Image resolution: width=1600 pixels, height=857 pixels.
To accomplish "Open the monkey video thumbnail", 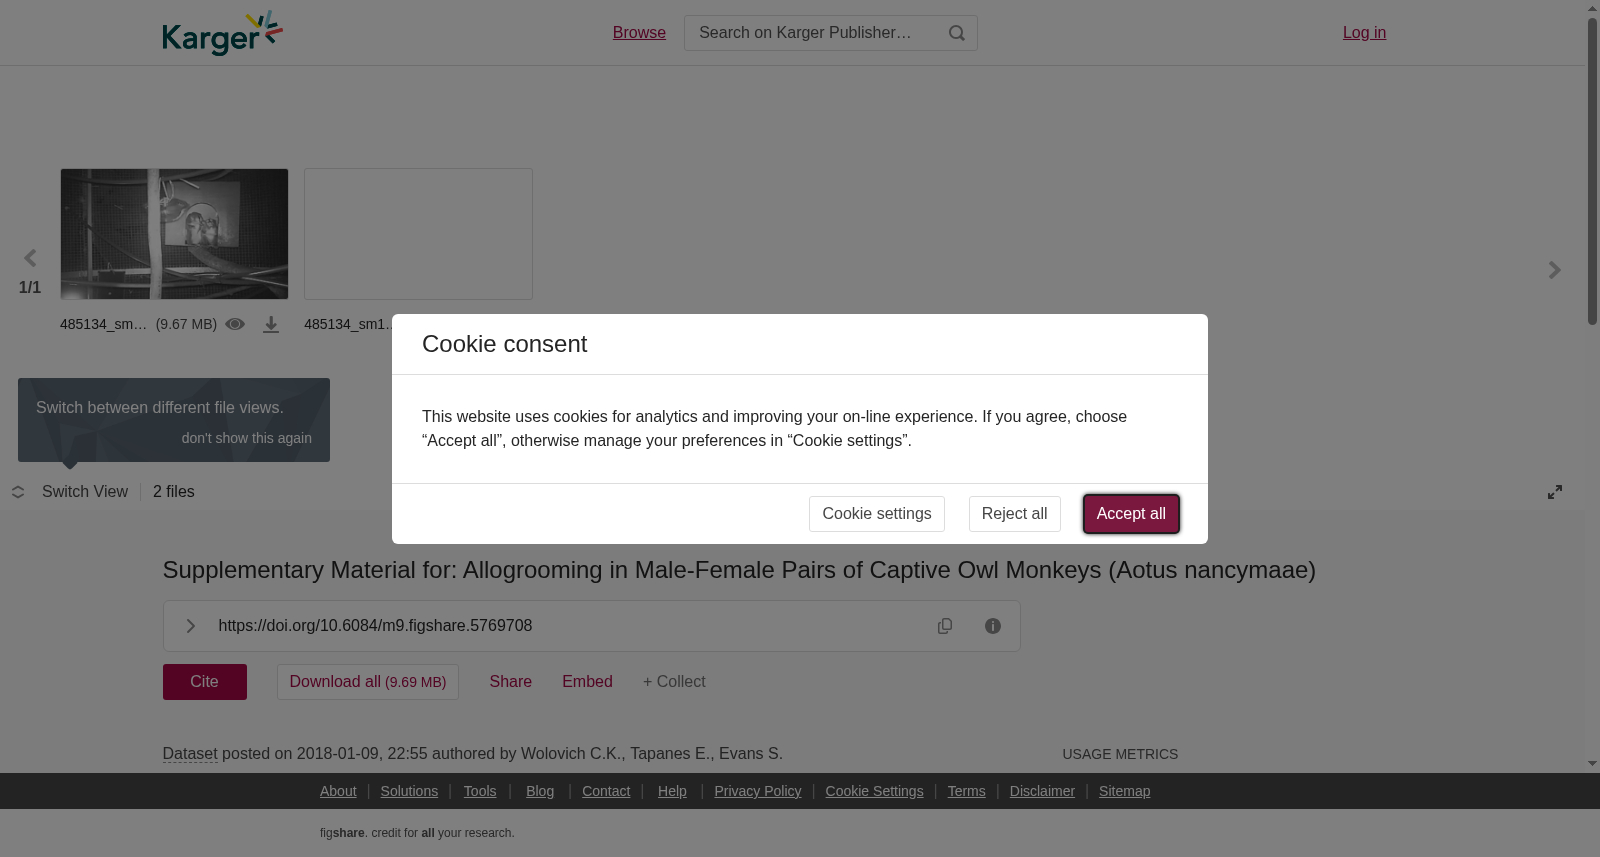I will point(174,234).
